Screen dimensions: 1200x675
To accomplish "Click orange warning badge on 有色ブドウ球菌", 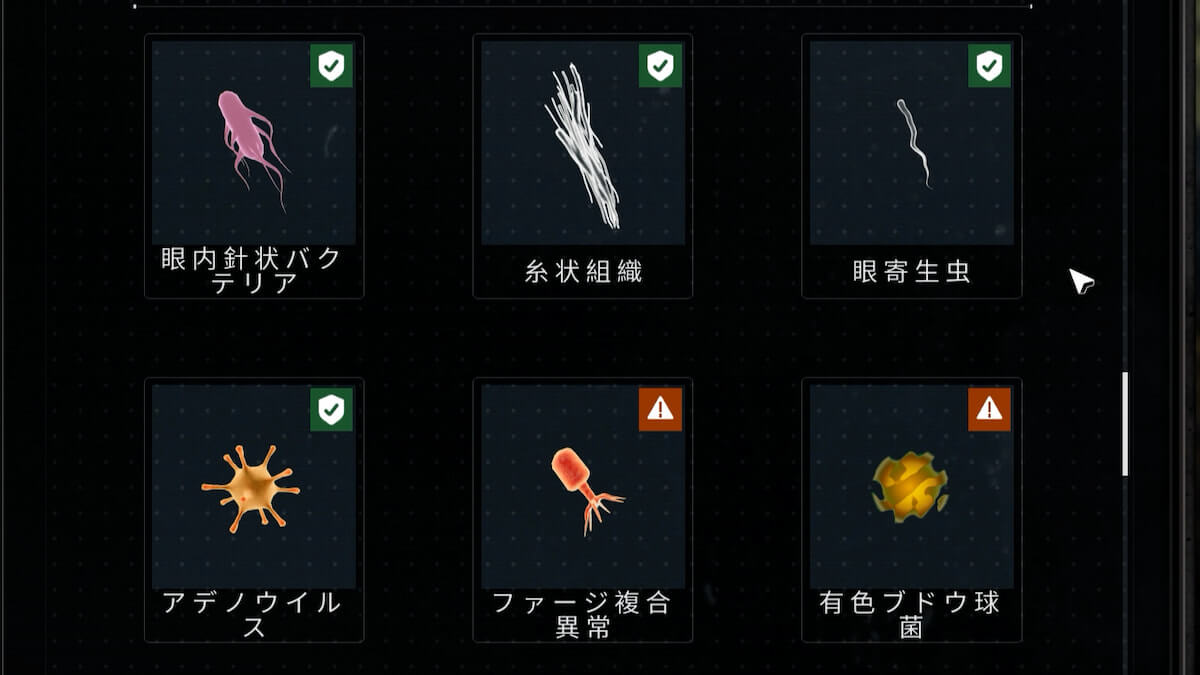I will 989,409.
